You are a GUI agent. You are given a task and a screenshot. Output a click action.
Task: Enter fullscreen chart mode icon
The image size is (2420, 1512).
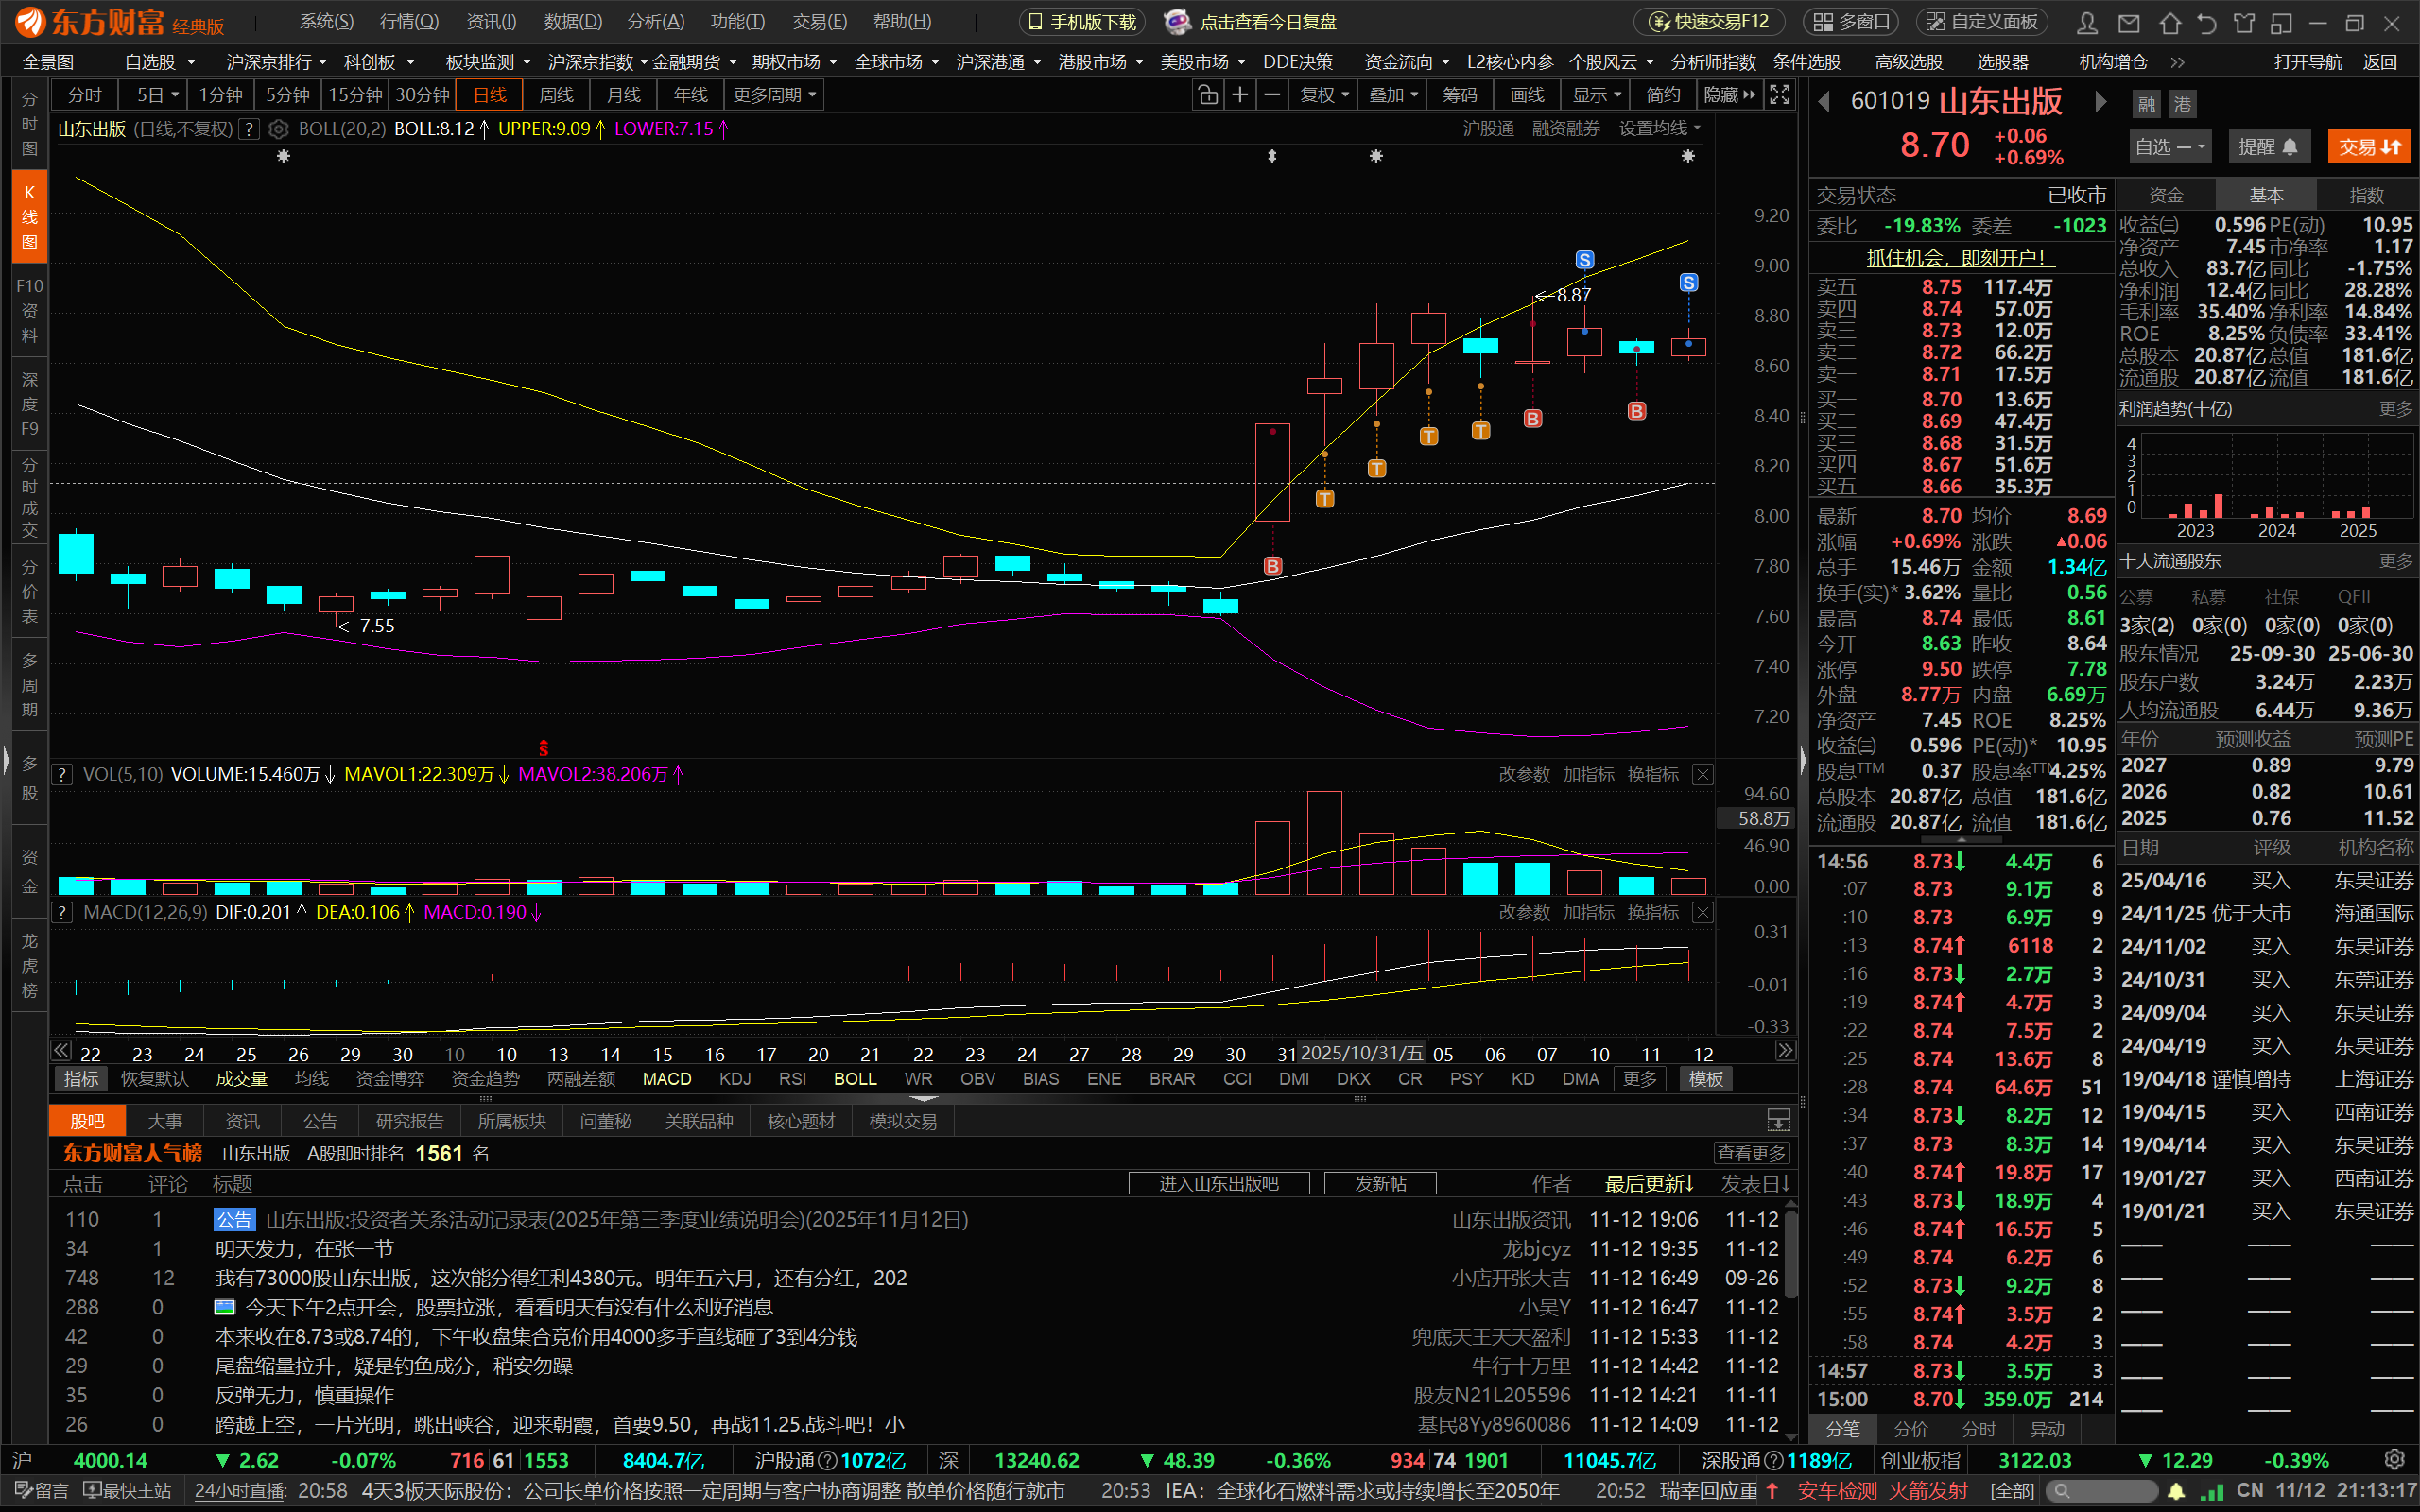[x=1780, y=95]
